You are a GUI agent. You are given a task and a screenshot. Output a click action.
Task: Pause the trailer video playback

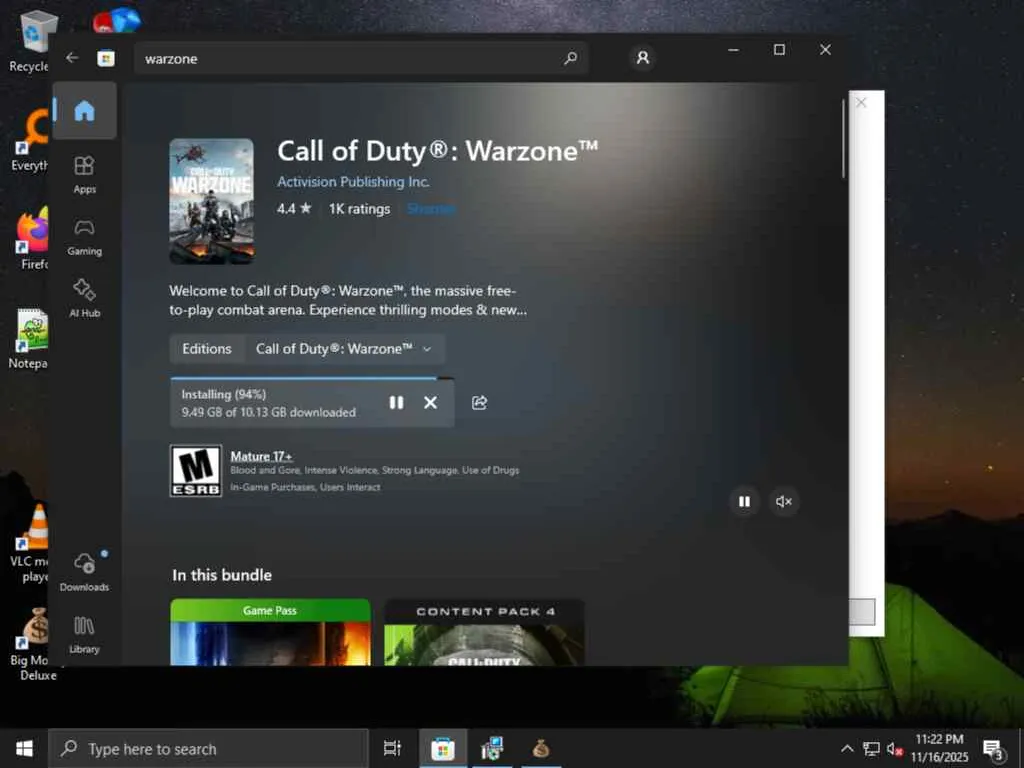(x=744, y=502)
